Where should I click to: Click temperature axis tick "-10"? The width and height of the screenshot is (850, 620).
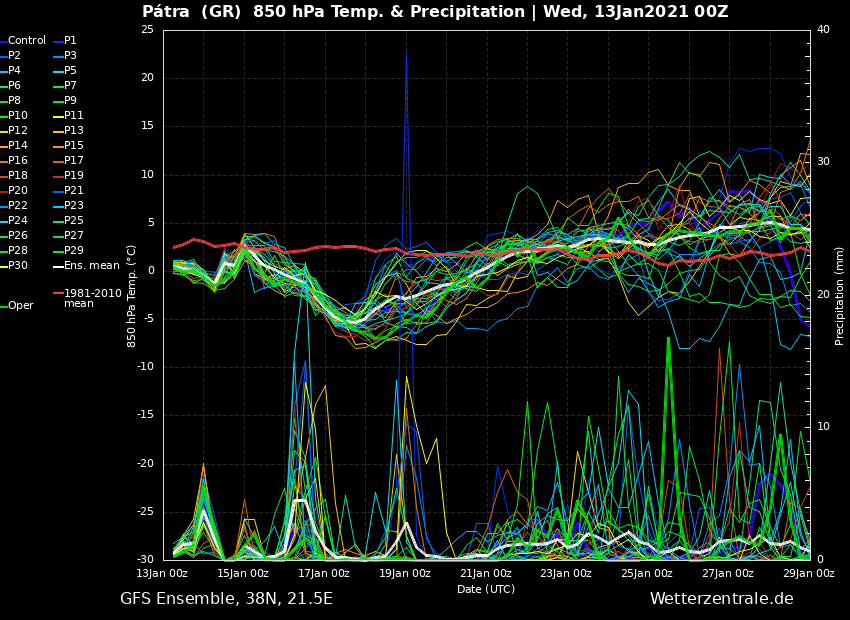(146, 367)
